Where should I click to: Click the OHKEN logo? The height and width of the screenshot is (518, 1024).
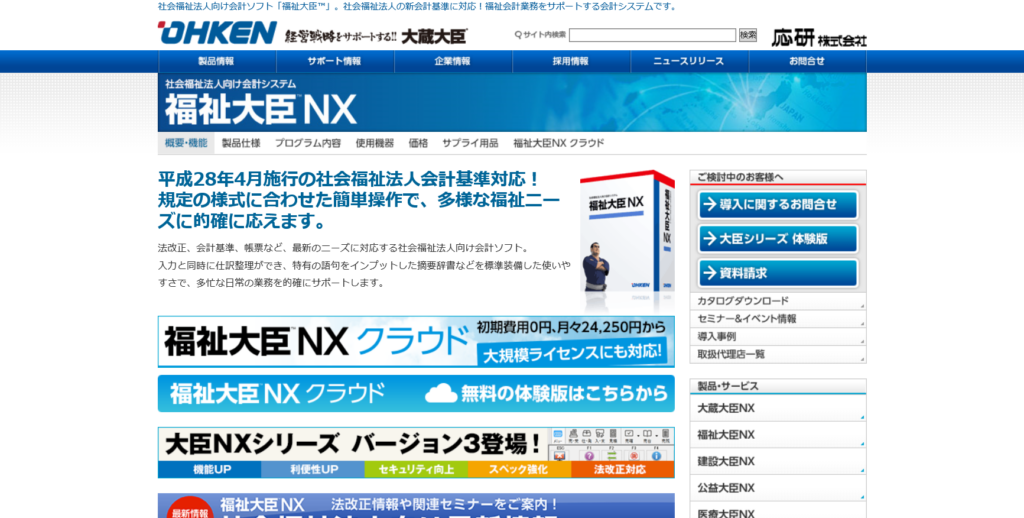(217, 33)
